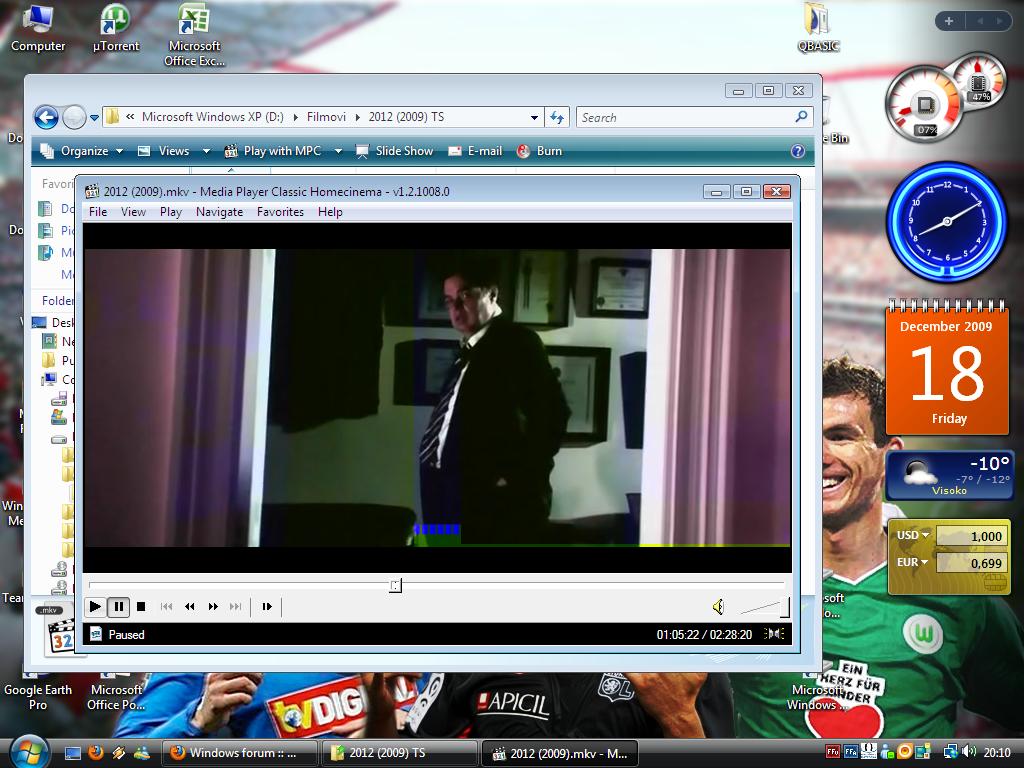
Task: Increase playback rate with the fast-forward icon
Action: pyautogui.click(x=213, y=607)
